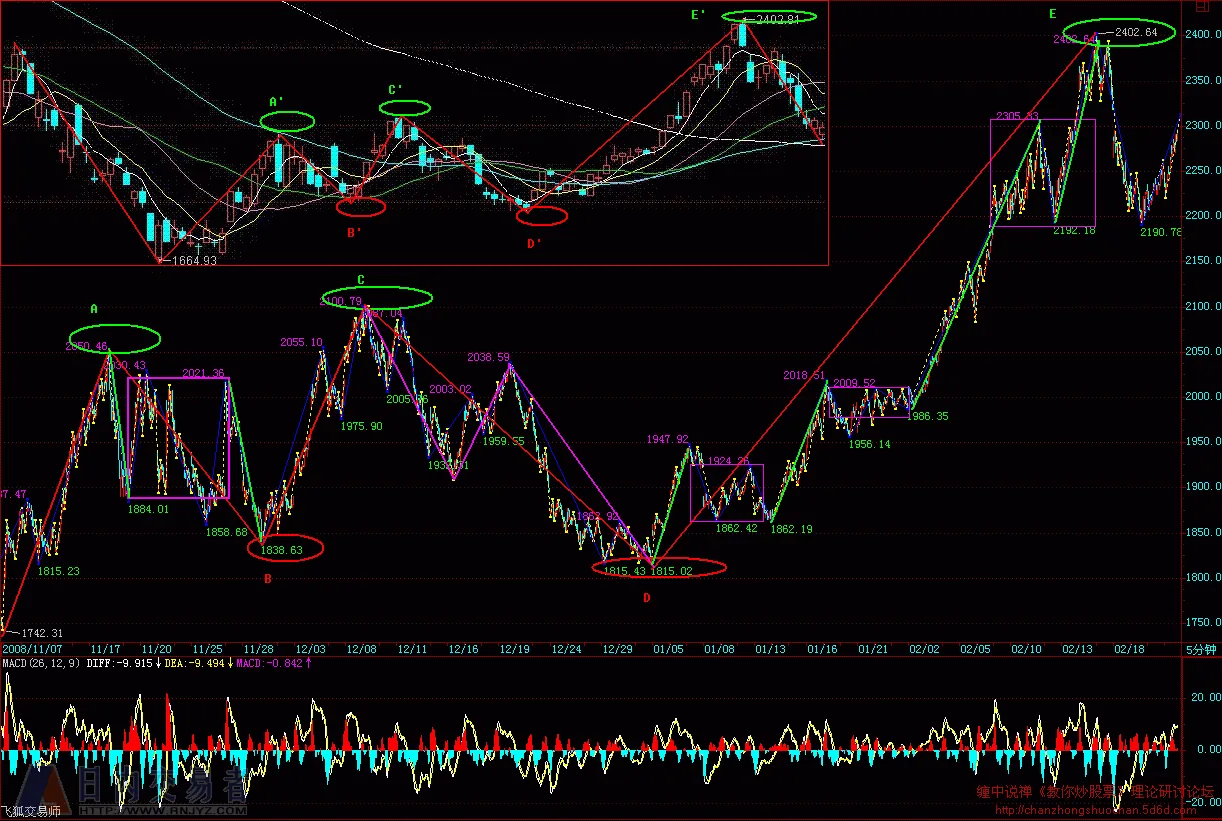Screen dimensions: 1222x821
Task: Click the 2055.10 high price label
Action: (301, 342)
